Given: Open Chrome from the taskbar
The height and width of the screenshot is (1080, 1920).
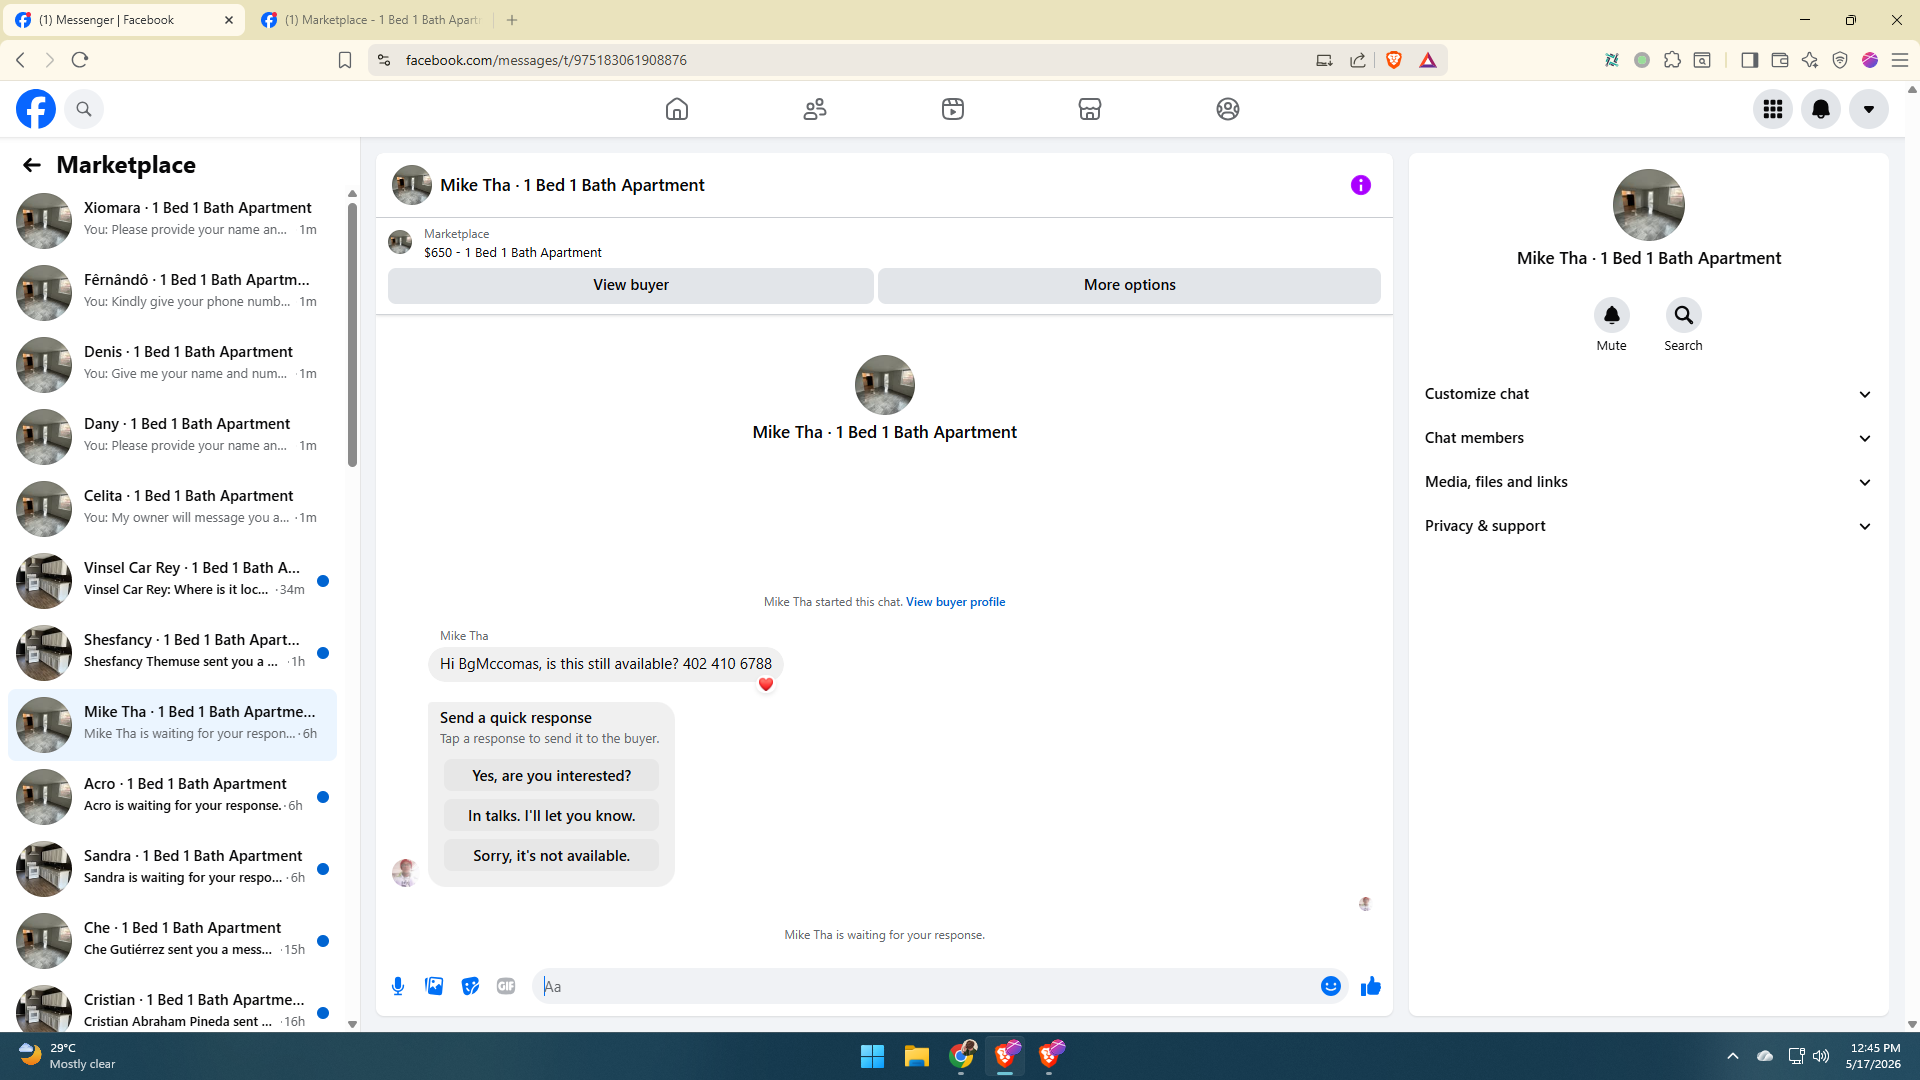Looking at the screenshot, I should click(x=962, y=1056).
